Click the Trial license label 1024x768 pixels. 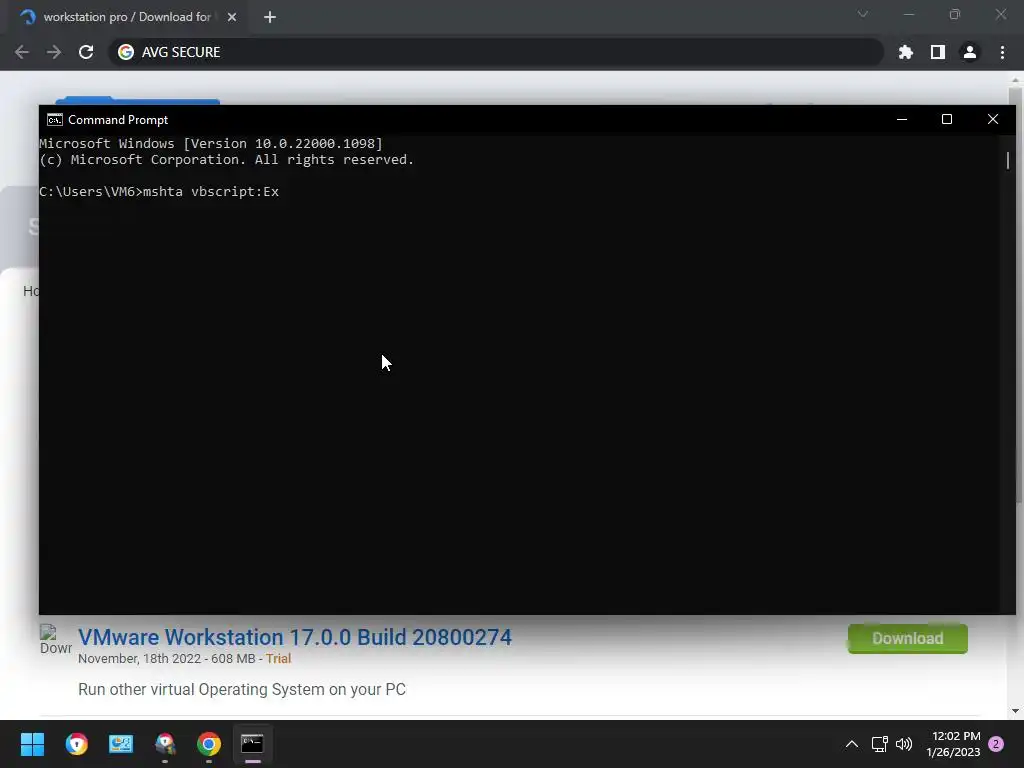click(x=278, y=658)
